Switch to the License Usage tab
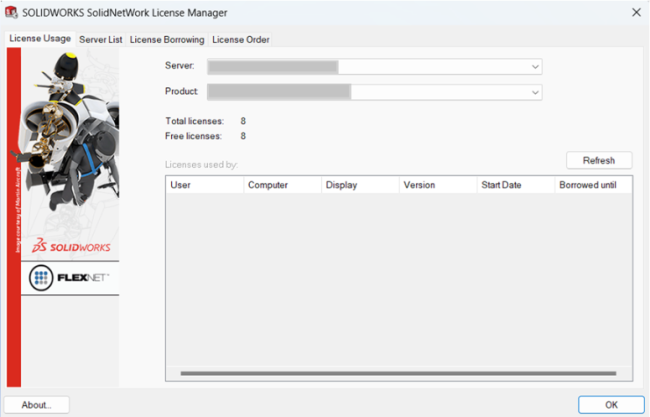This screenshot has width=650, height=417. (39, 39)
